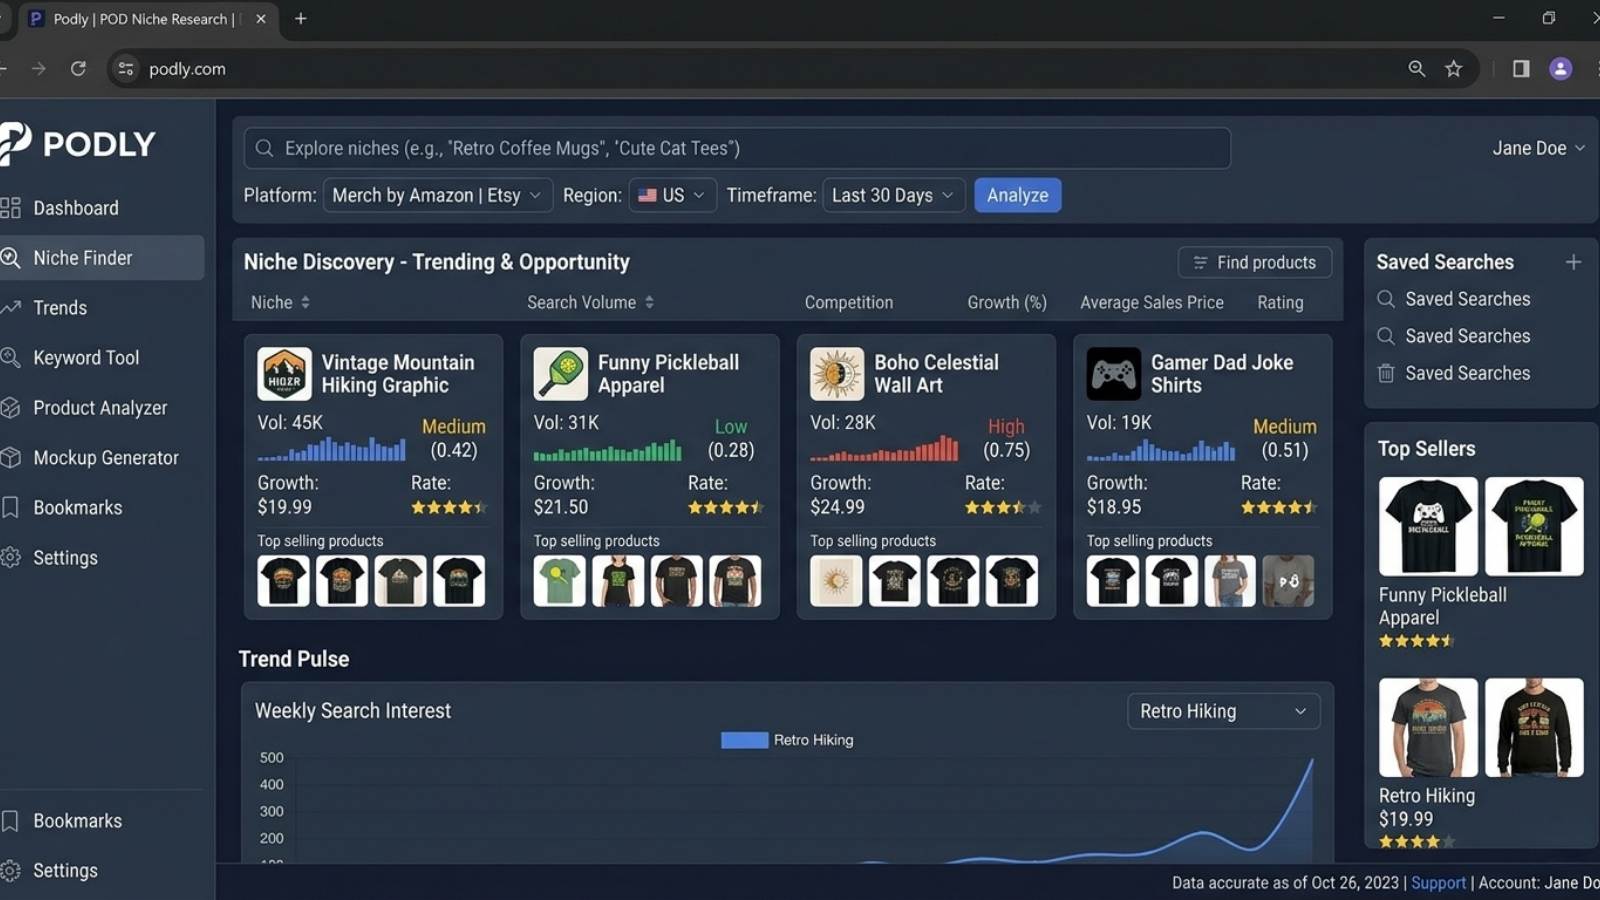Open Funny Pickleball Apparel card title

668,374
